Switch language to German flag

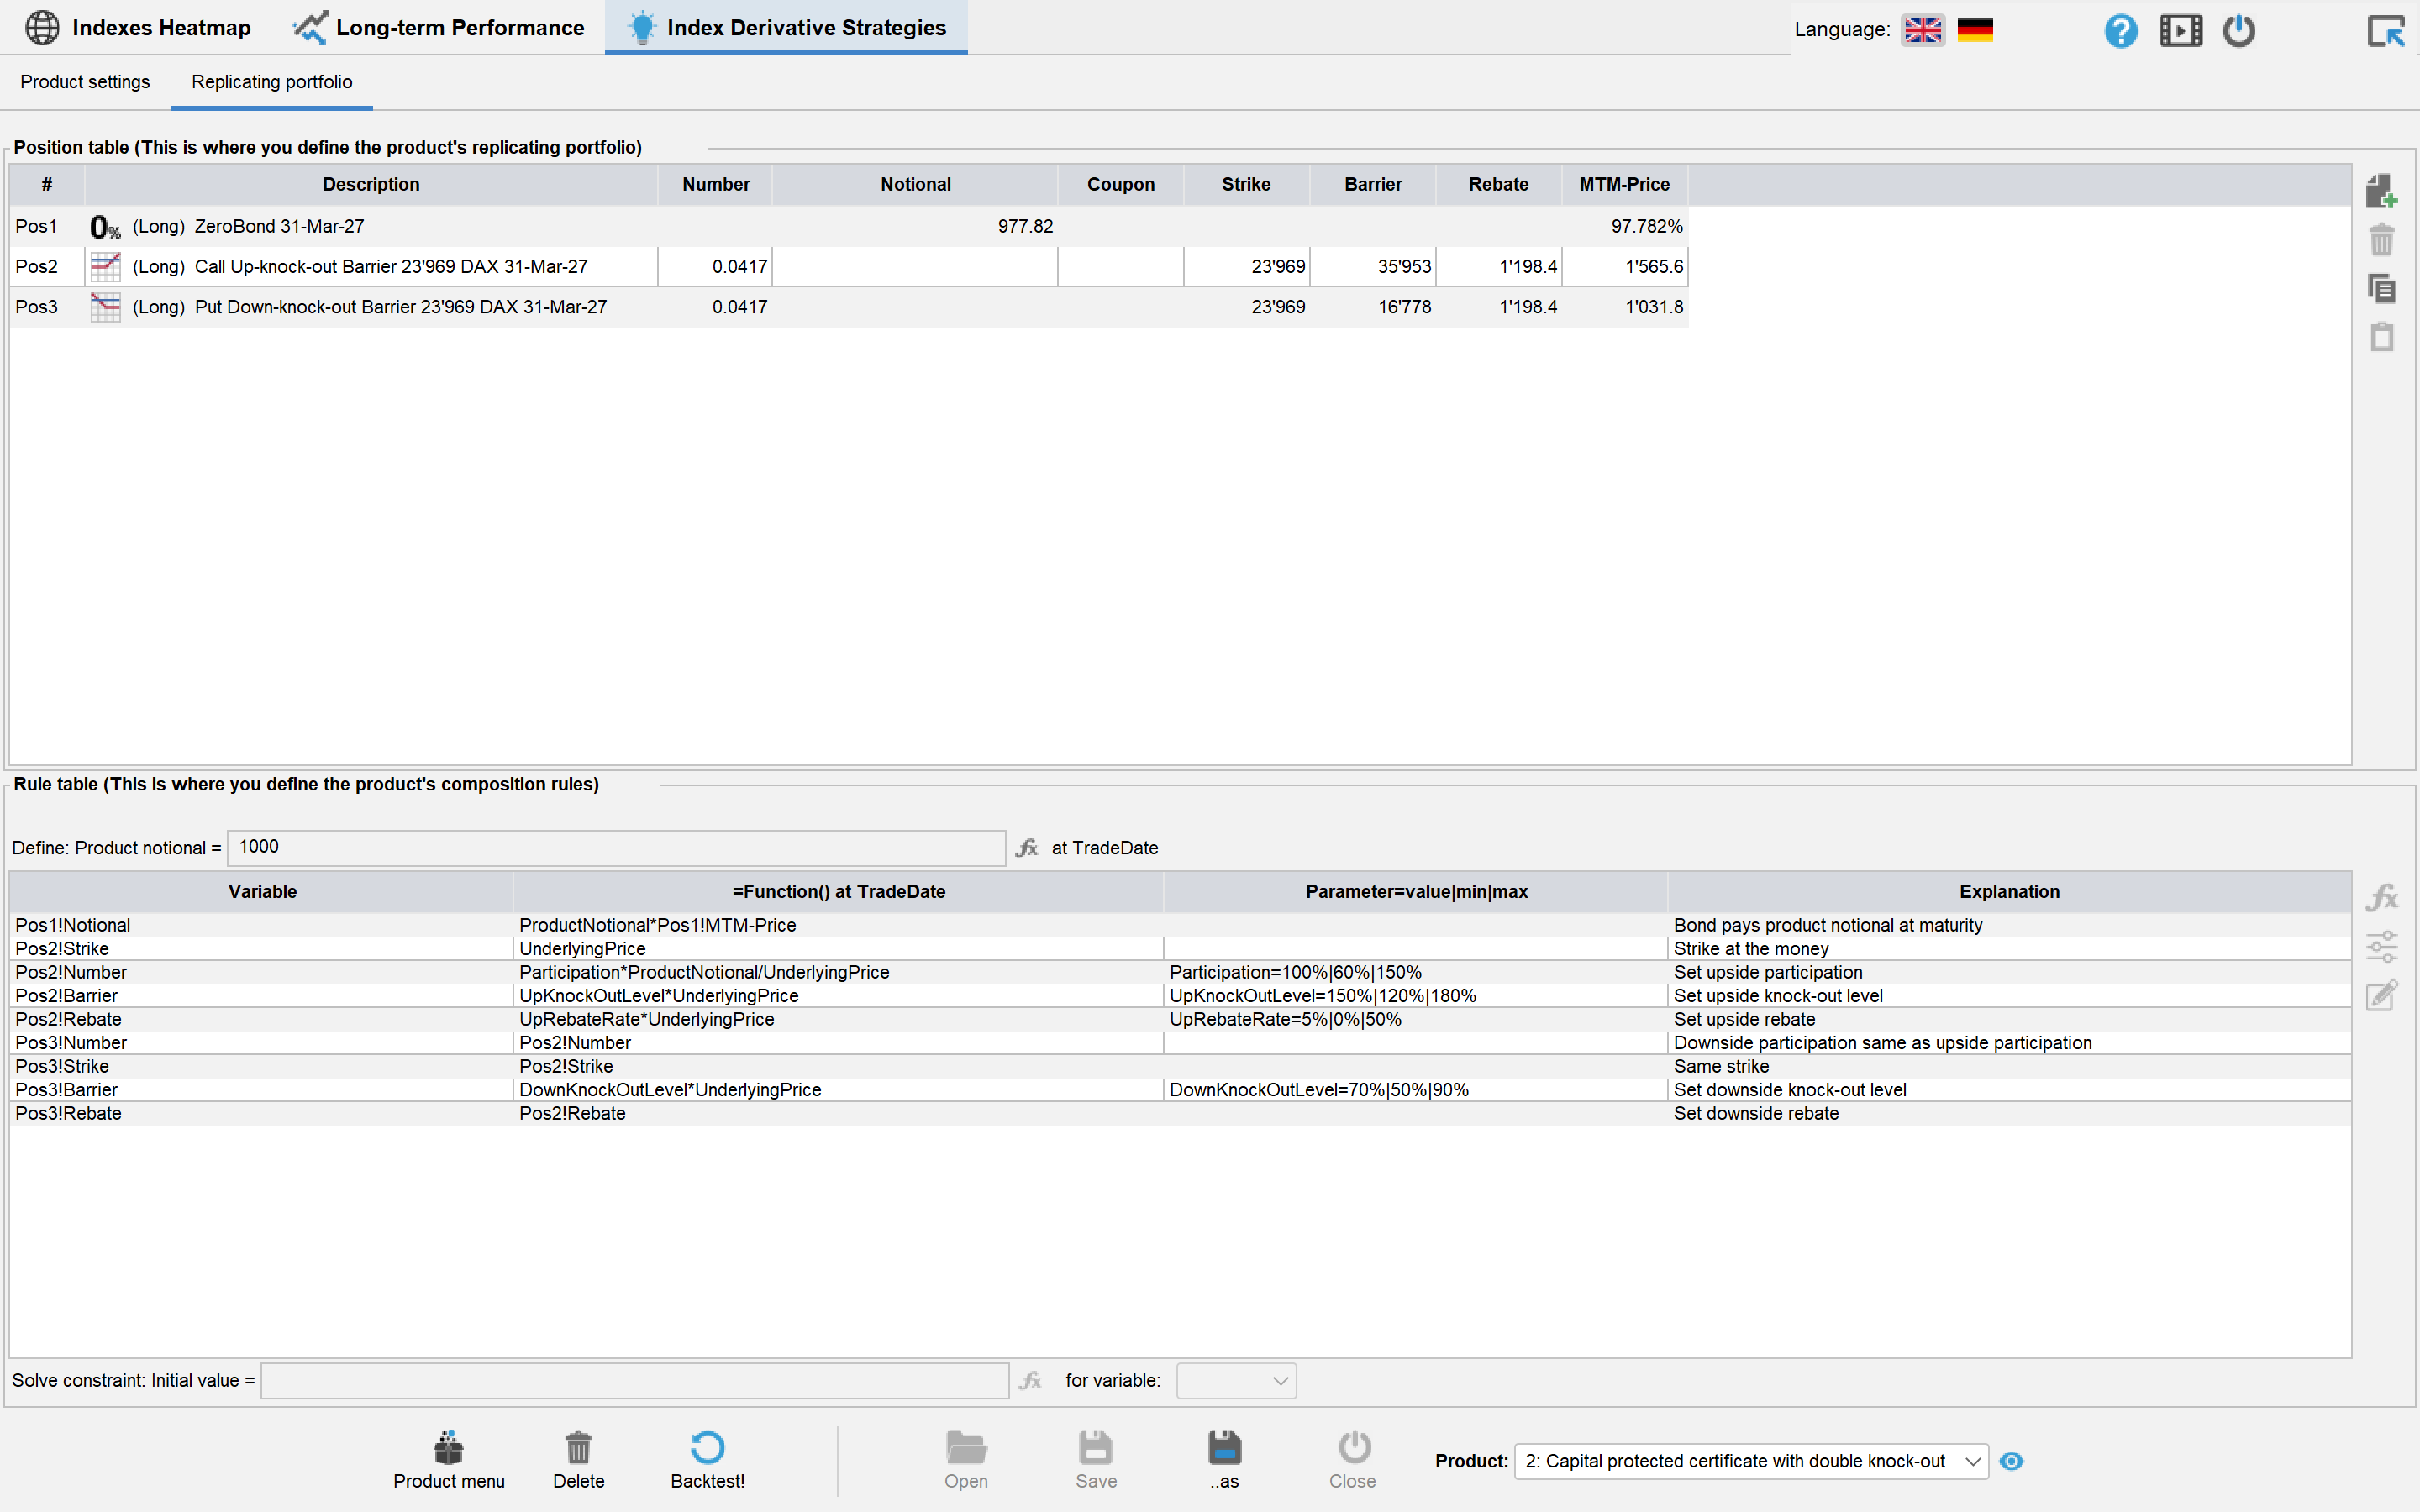(x=1975, y=30)
